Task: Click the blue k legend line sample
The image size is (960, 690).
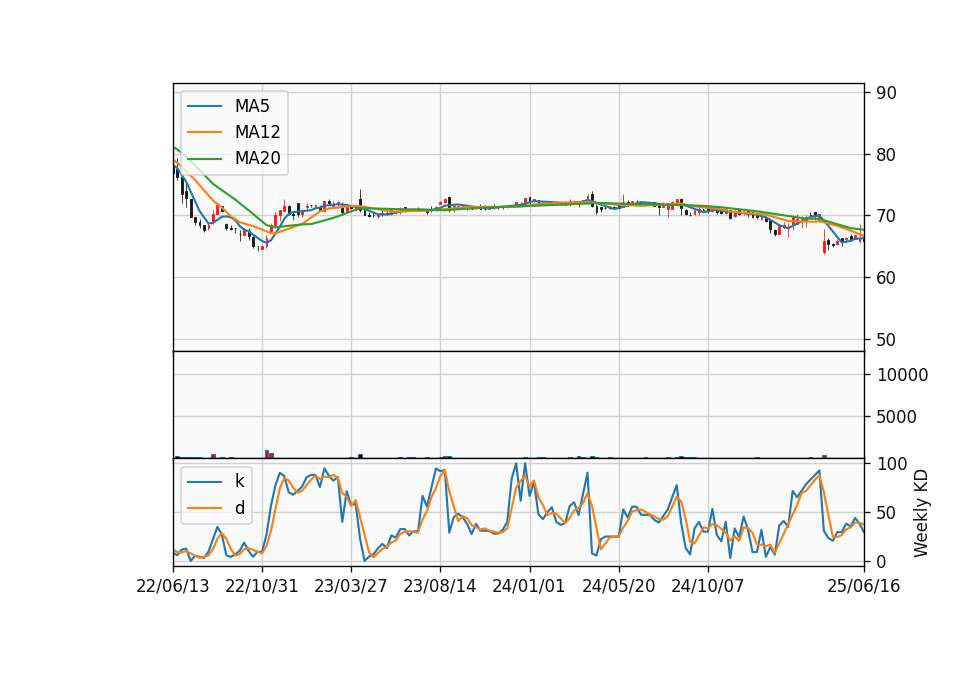Action: [204, 481]
